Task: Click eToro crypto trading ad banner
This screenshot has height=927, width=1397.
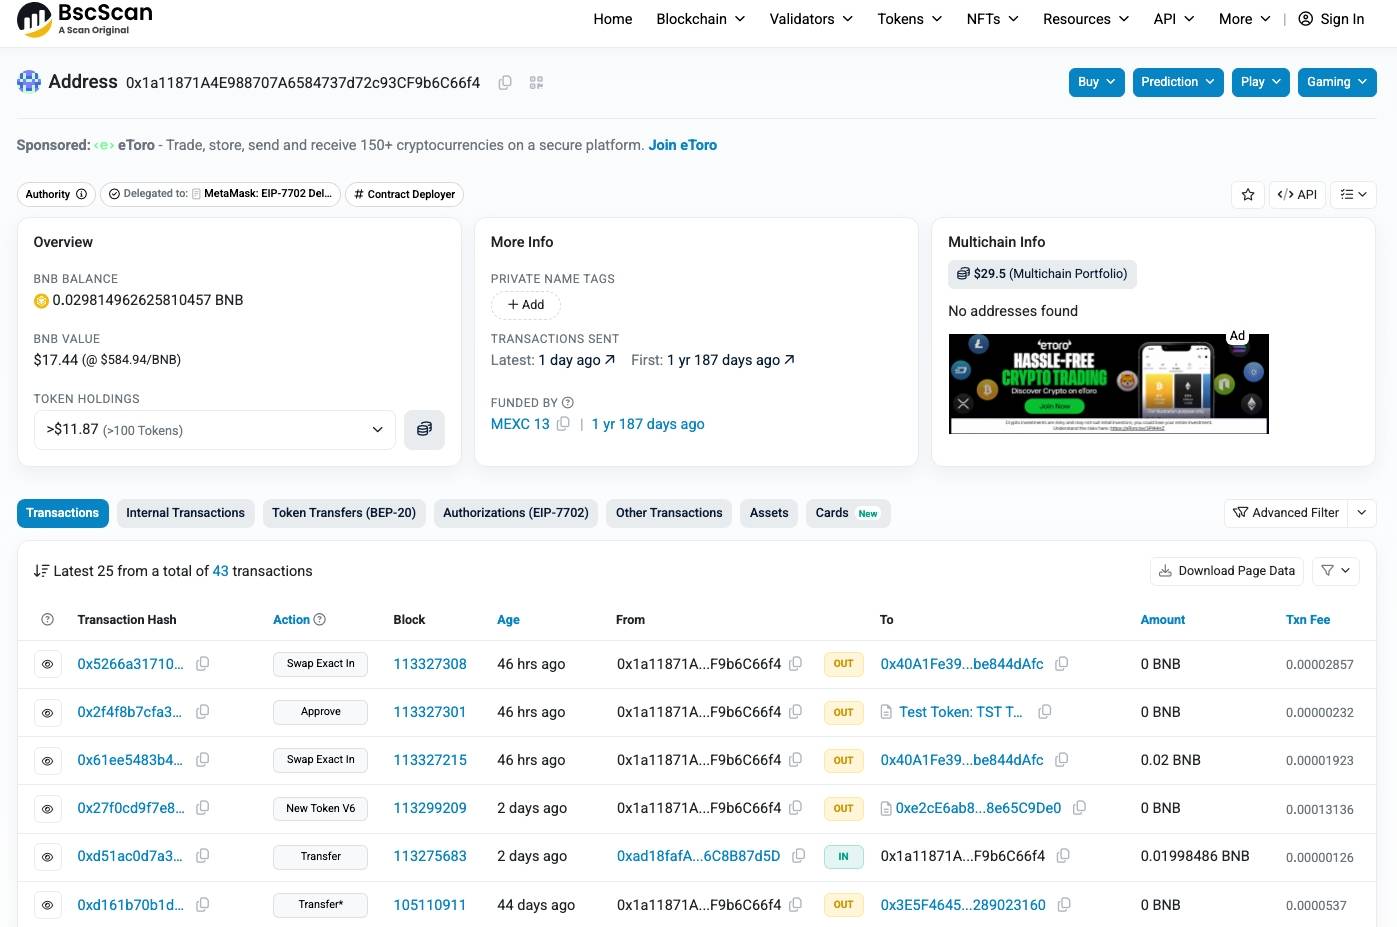Action: [x=1108, y=384]
